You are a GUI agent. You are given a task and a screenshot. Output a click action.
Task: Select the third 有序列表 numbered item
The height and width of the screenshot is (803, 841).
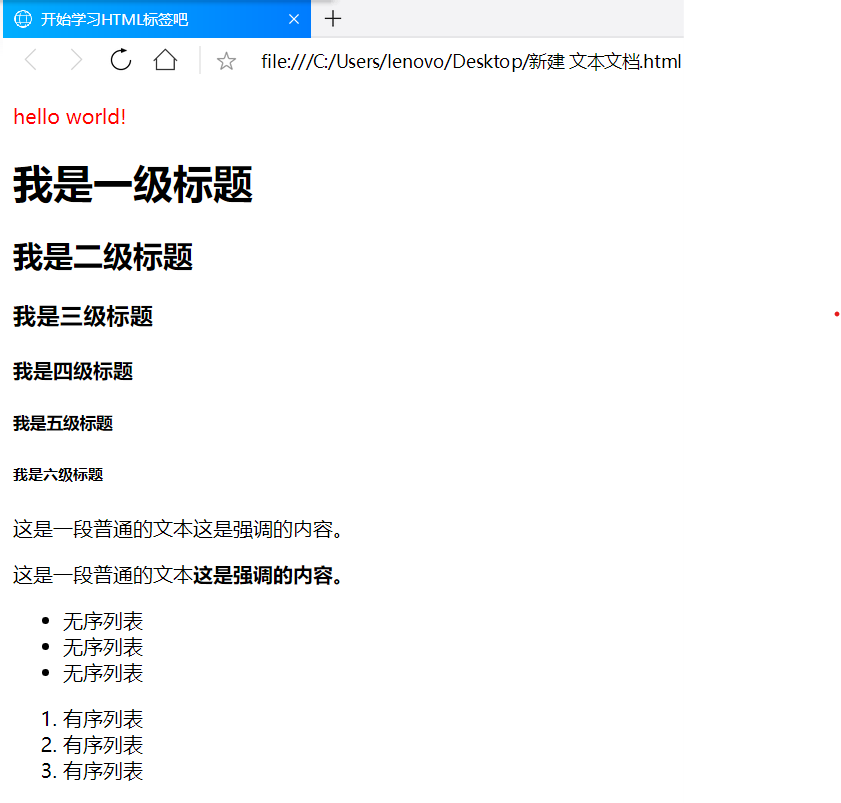click(x=102, y=771)
